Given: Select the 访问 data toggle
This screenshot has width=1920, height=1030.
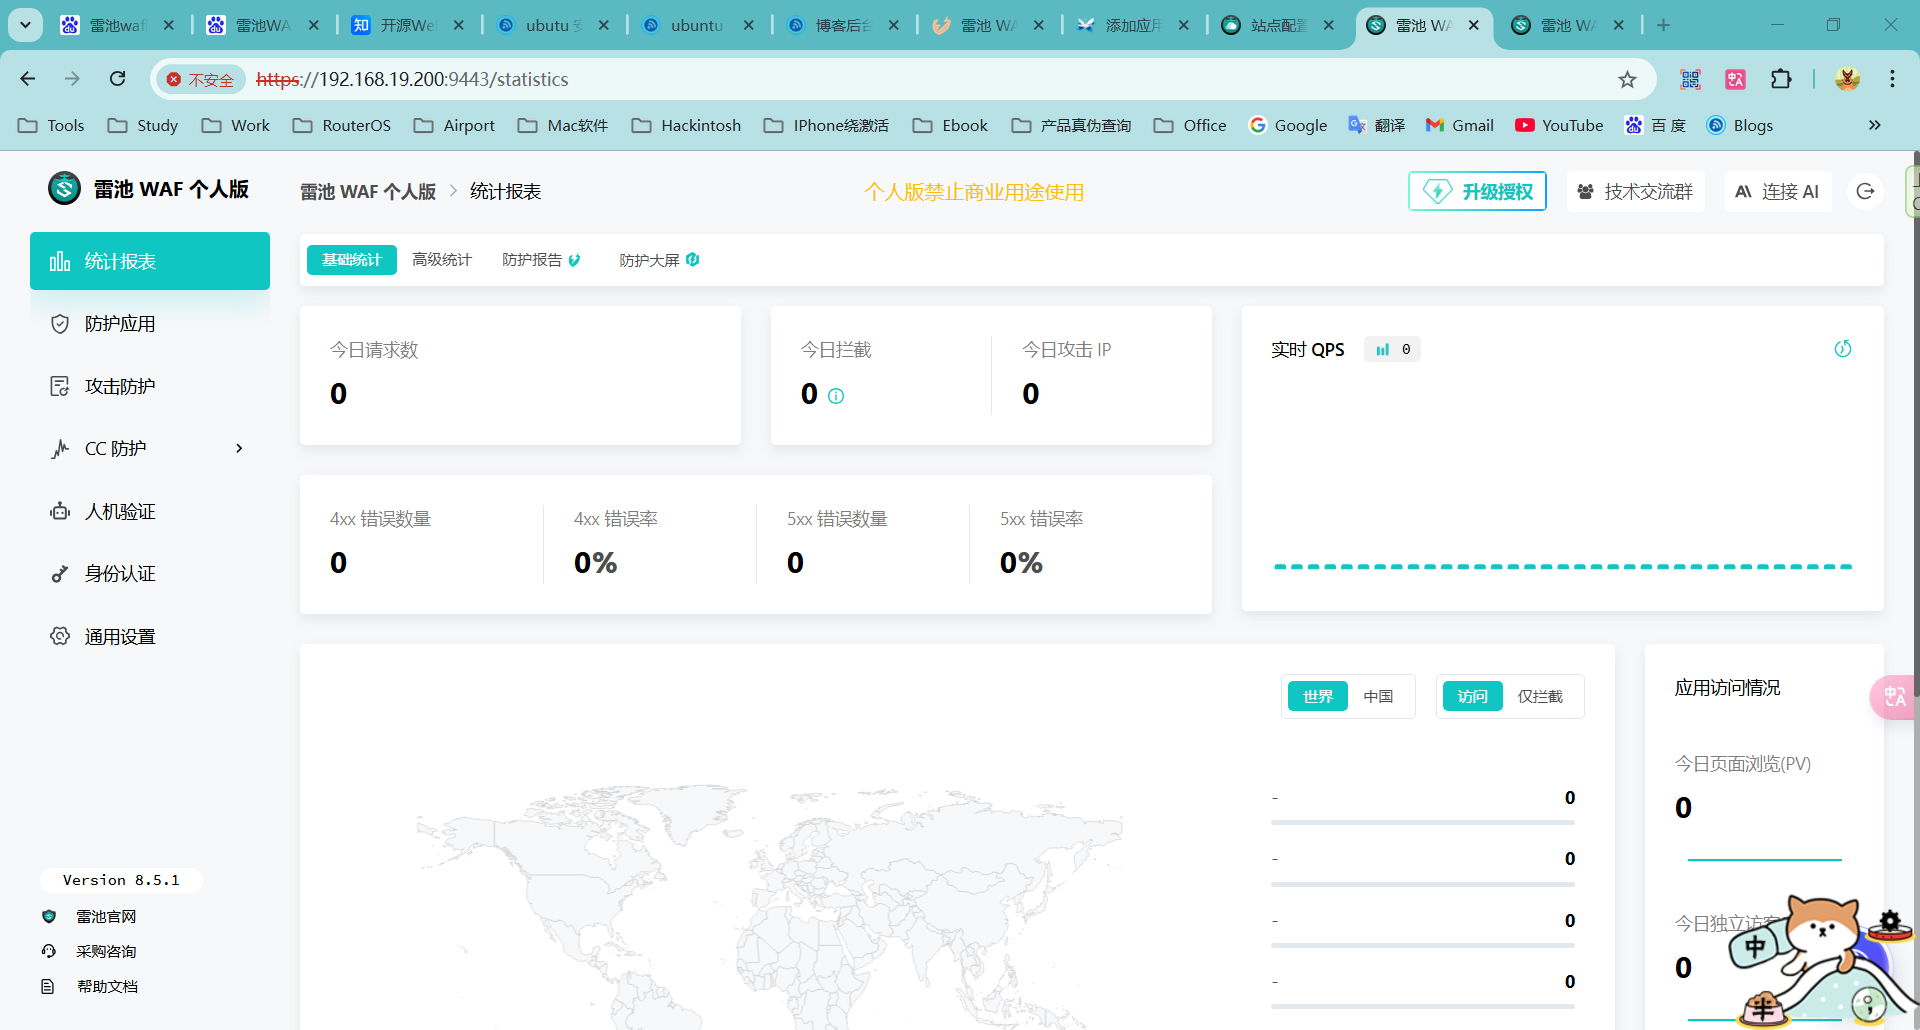Looking at the screenshot, I should click(x=1473, y=696).
